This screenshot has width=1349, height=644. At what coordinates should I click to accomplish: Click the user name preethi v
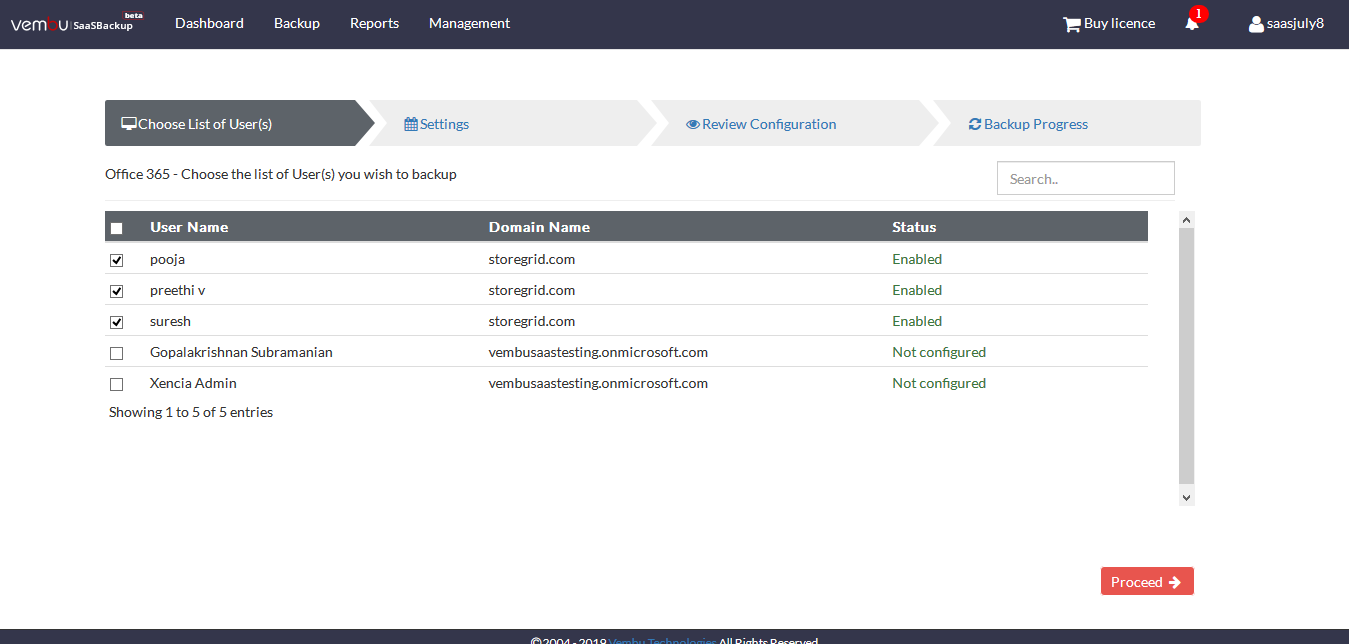178,290
